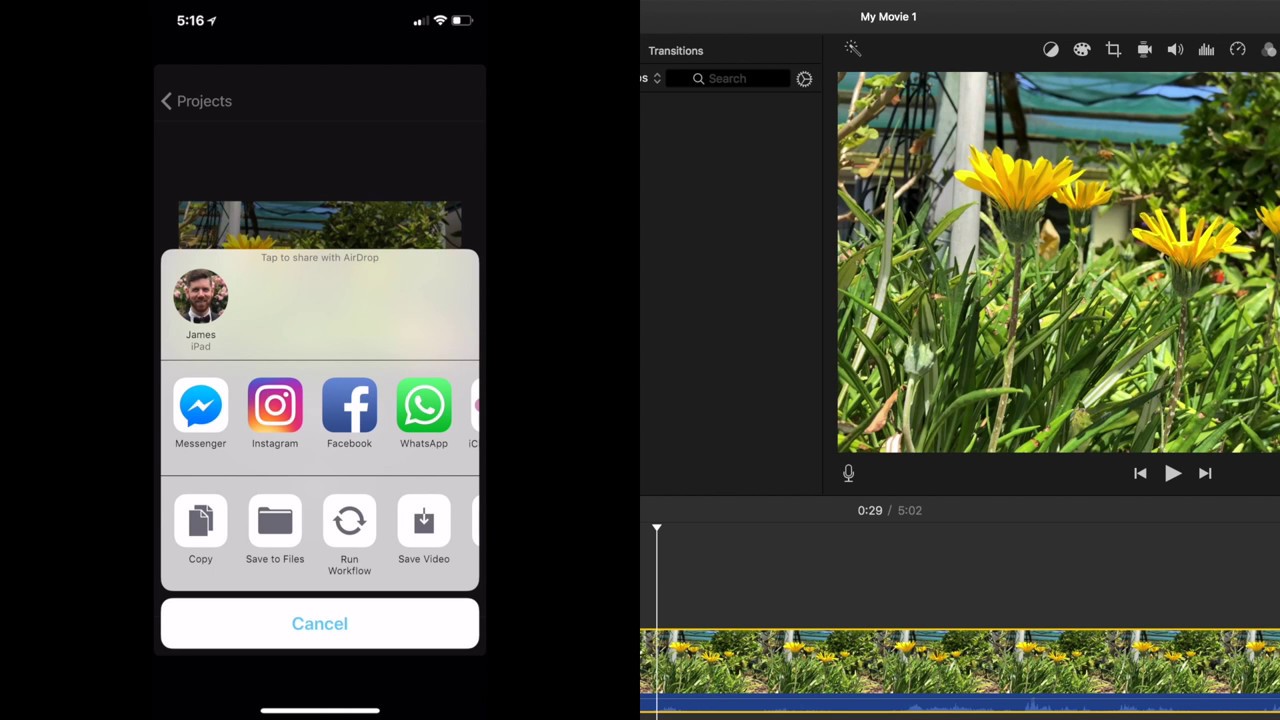Open the clips filter dropdown arrows

pyautogui.click(x=657, y=78)
